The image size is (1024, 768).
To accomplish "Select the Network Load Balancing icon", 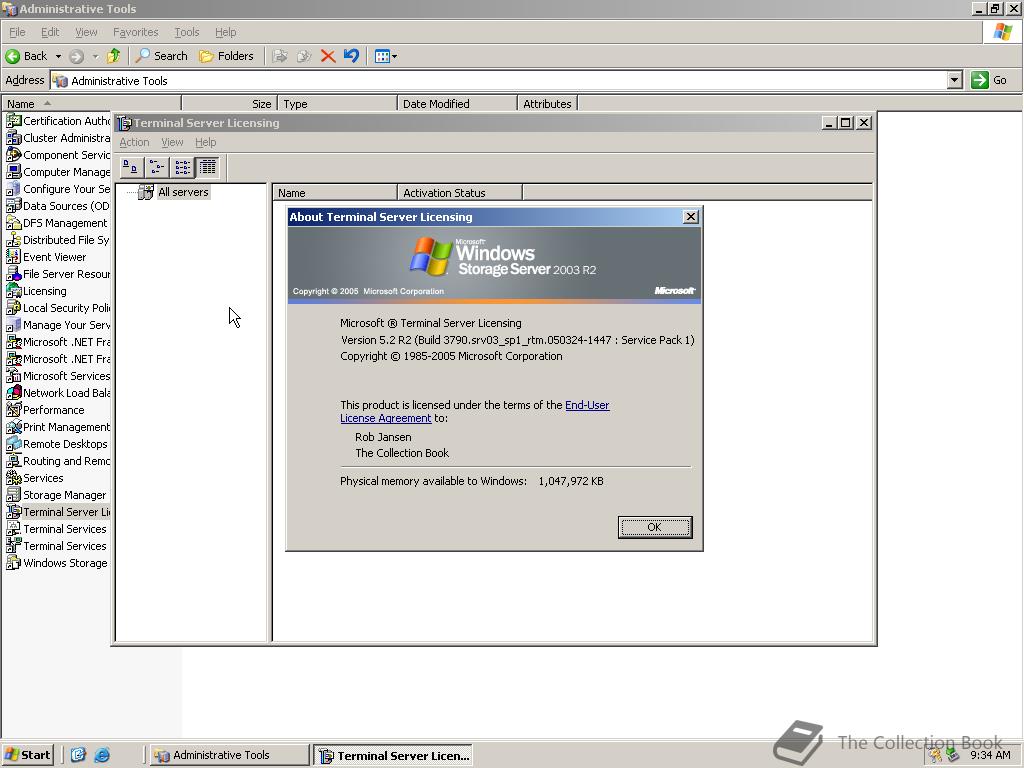I will 14,392.
